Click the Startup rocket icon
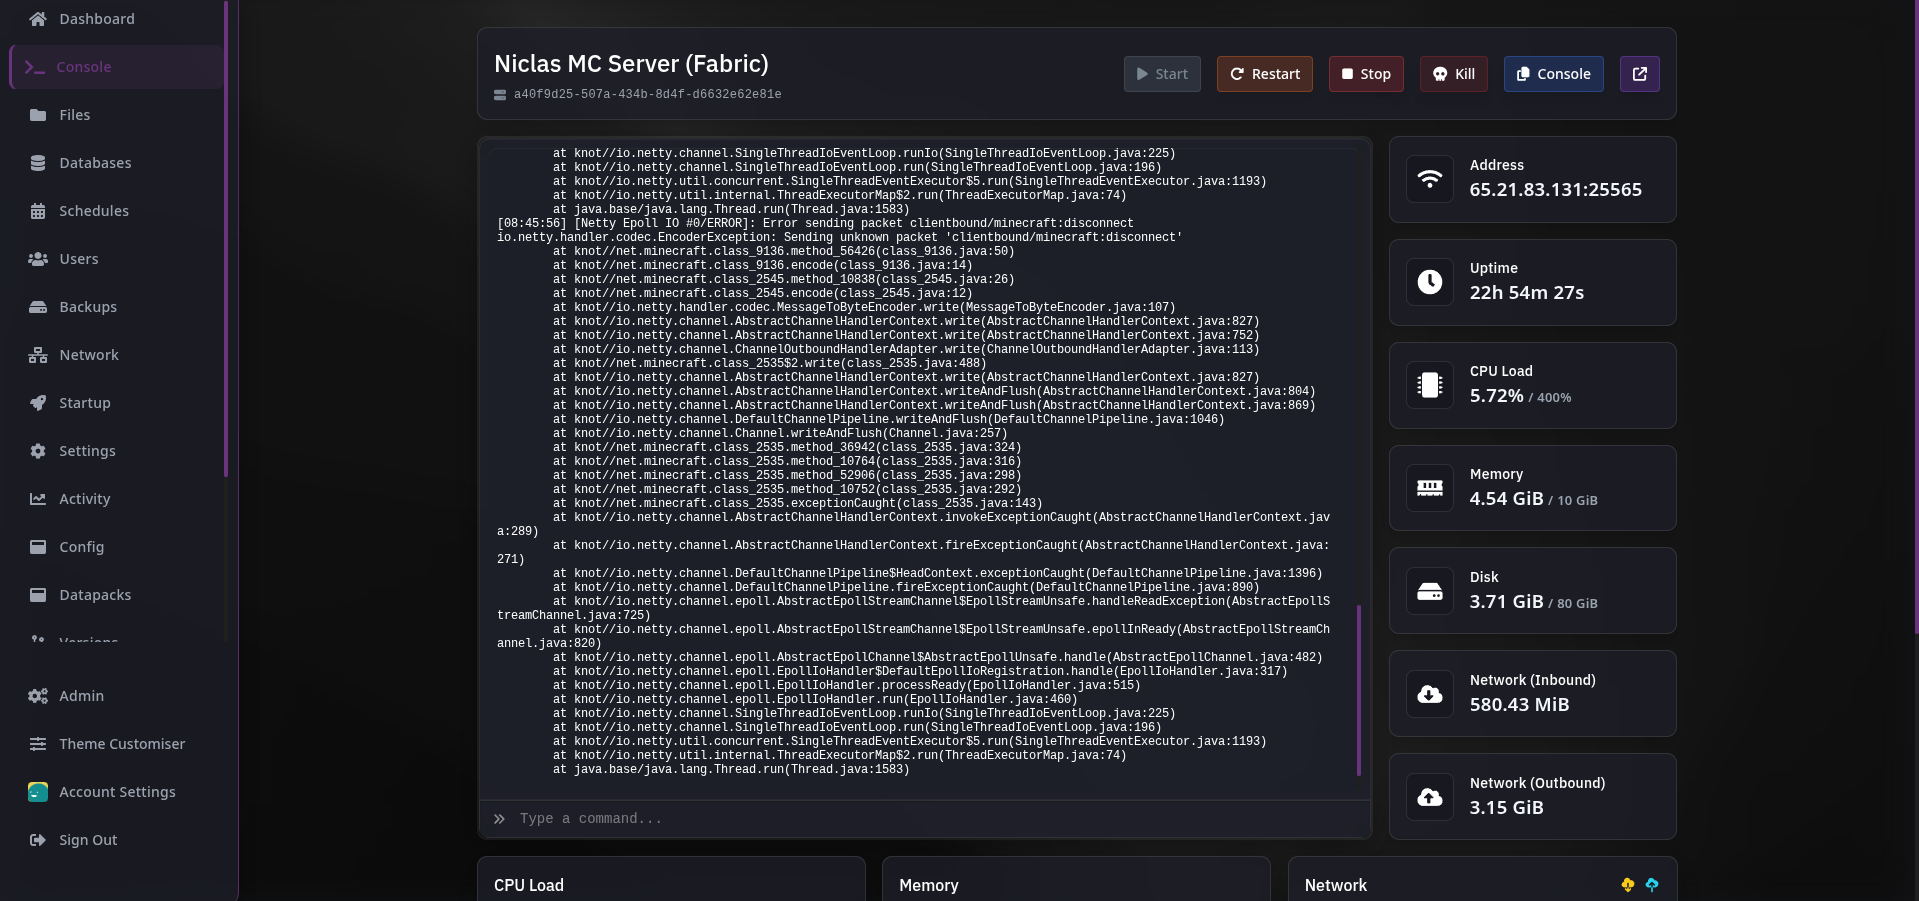1919x901 pixels. point(38,403)
